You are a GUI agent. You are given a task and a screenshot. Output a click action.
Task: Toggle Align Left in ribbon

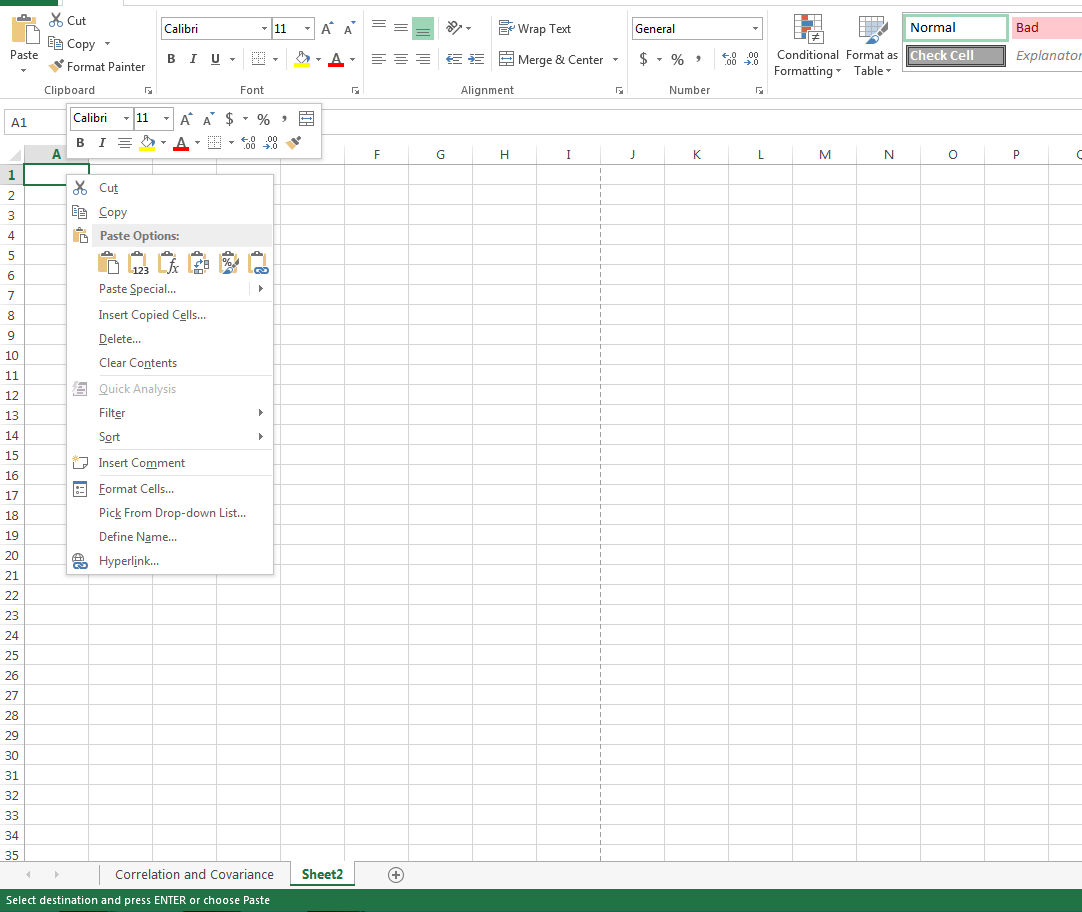[x=378, y=59]
